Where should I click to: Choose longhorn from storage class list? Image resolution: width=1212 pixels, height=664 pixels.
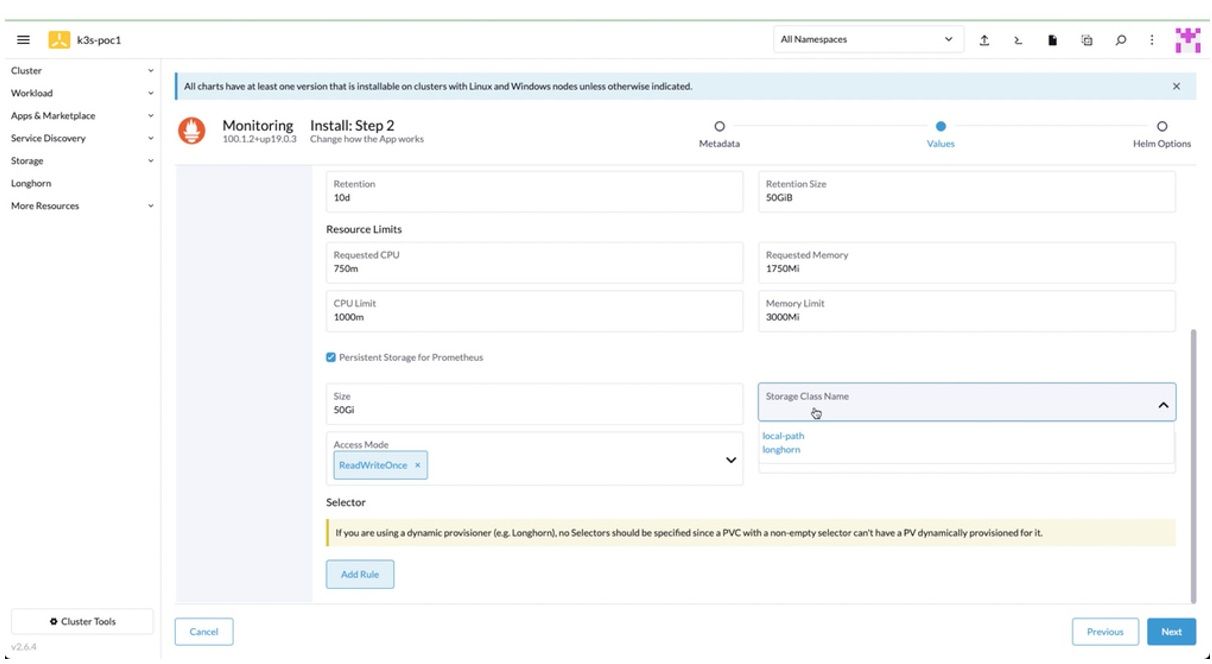click(x=781, y=450)
